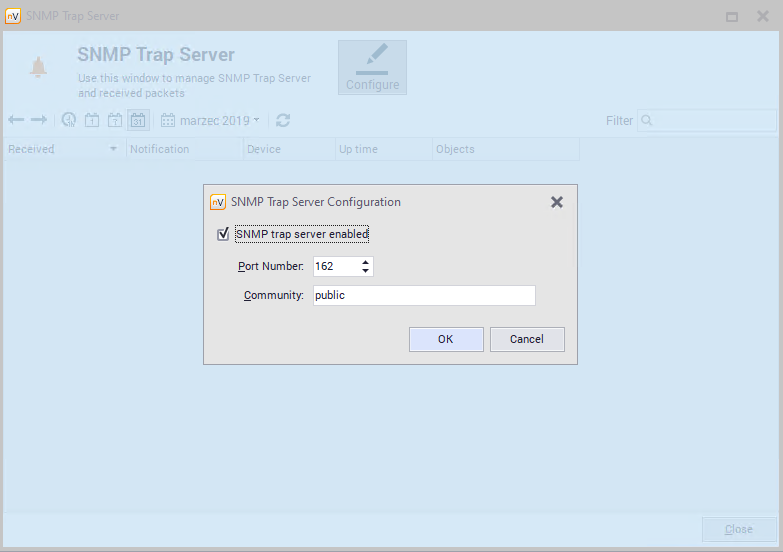Toggle the SNMP trap server enabled checkbox
The width and height of the screenshot is (783, 552).
223,234
